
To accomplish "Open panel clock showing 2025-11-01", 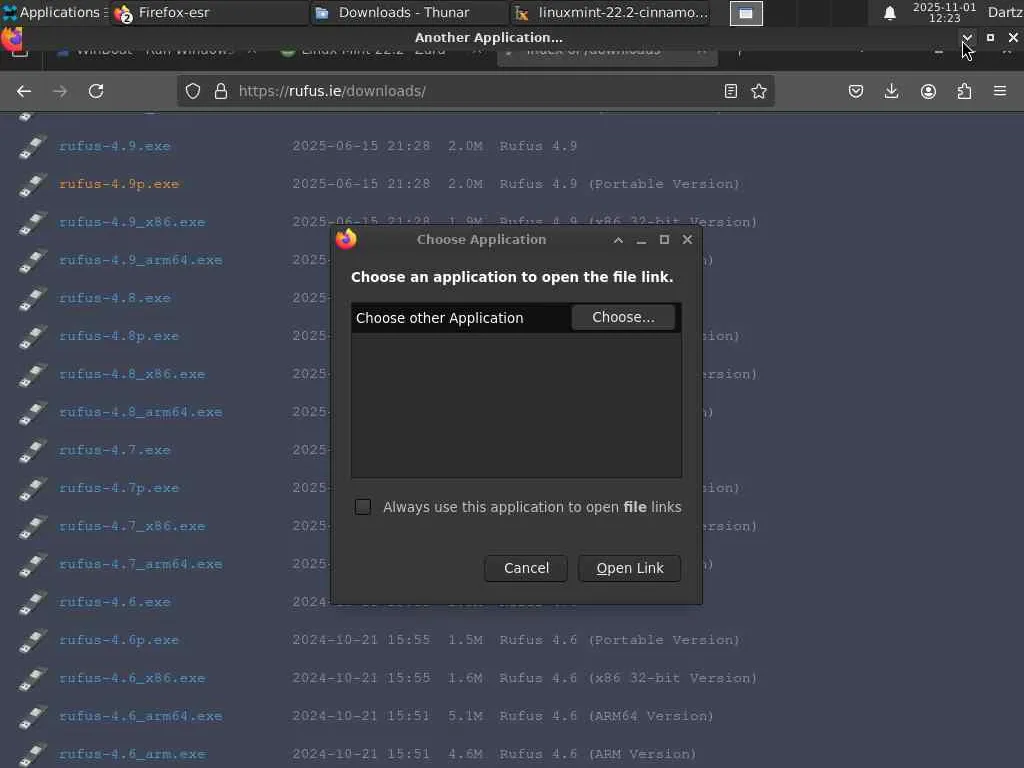I will (944, 12).
